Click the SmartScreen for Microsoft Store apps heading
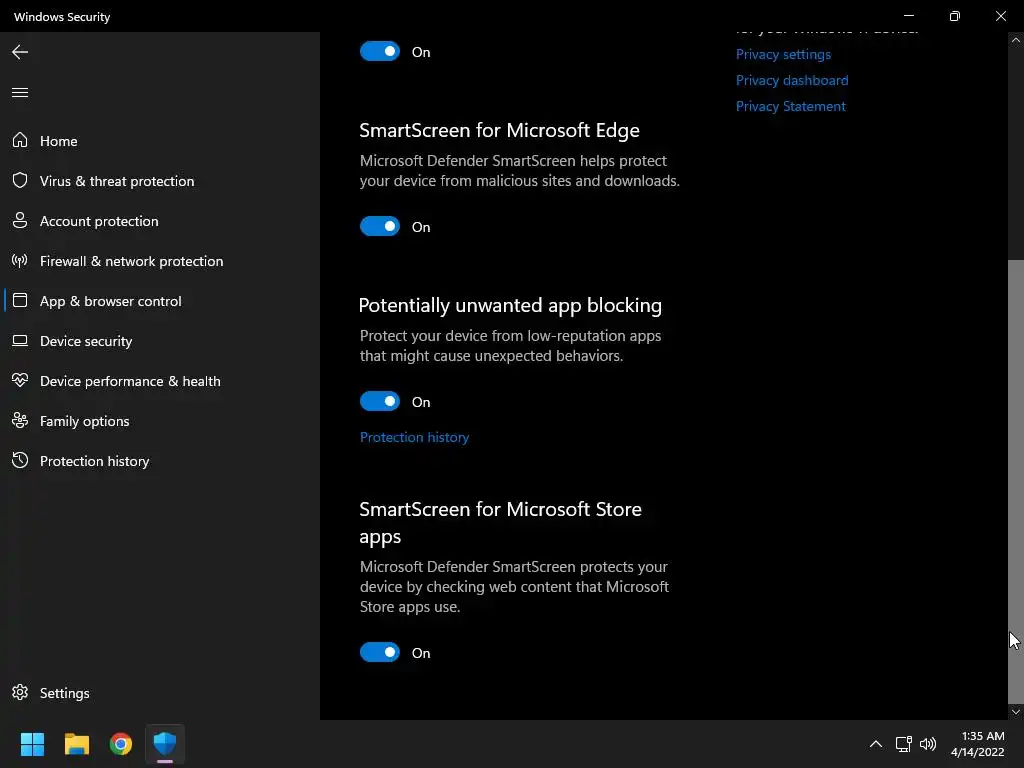This screenshot has width=1024, height=768. 500,522
